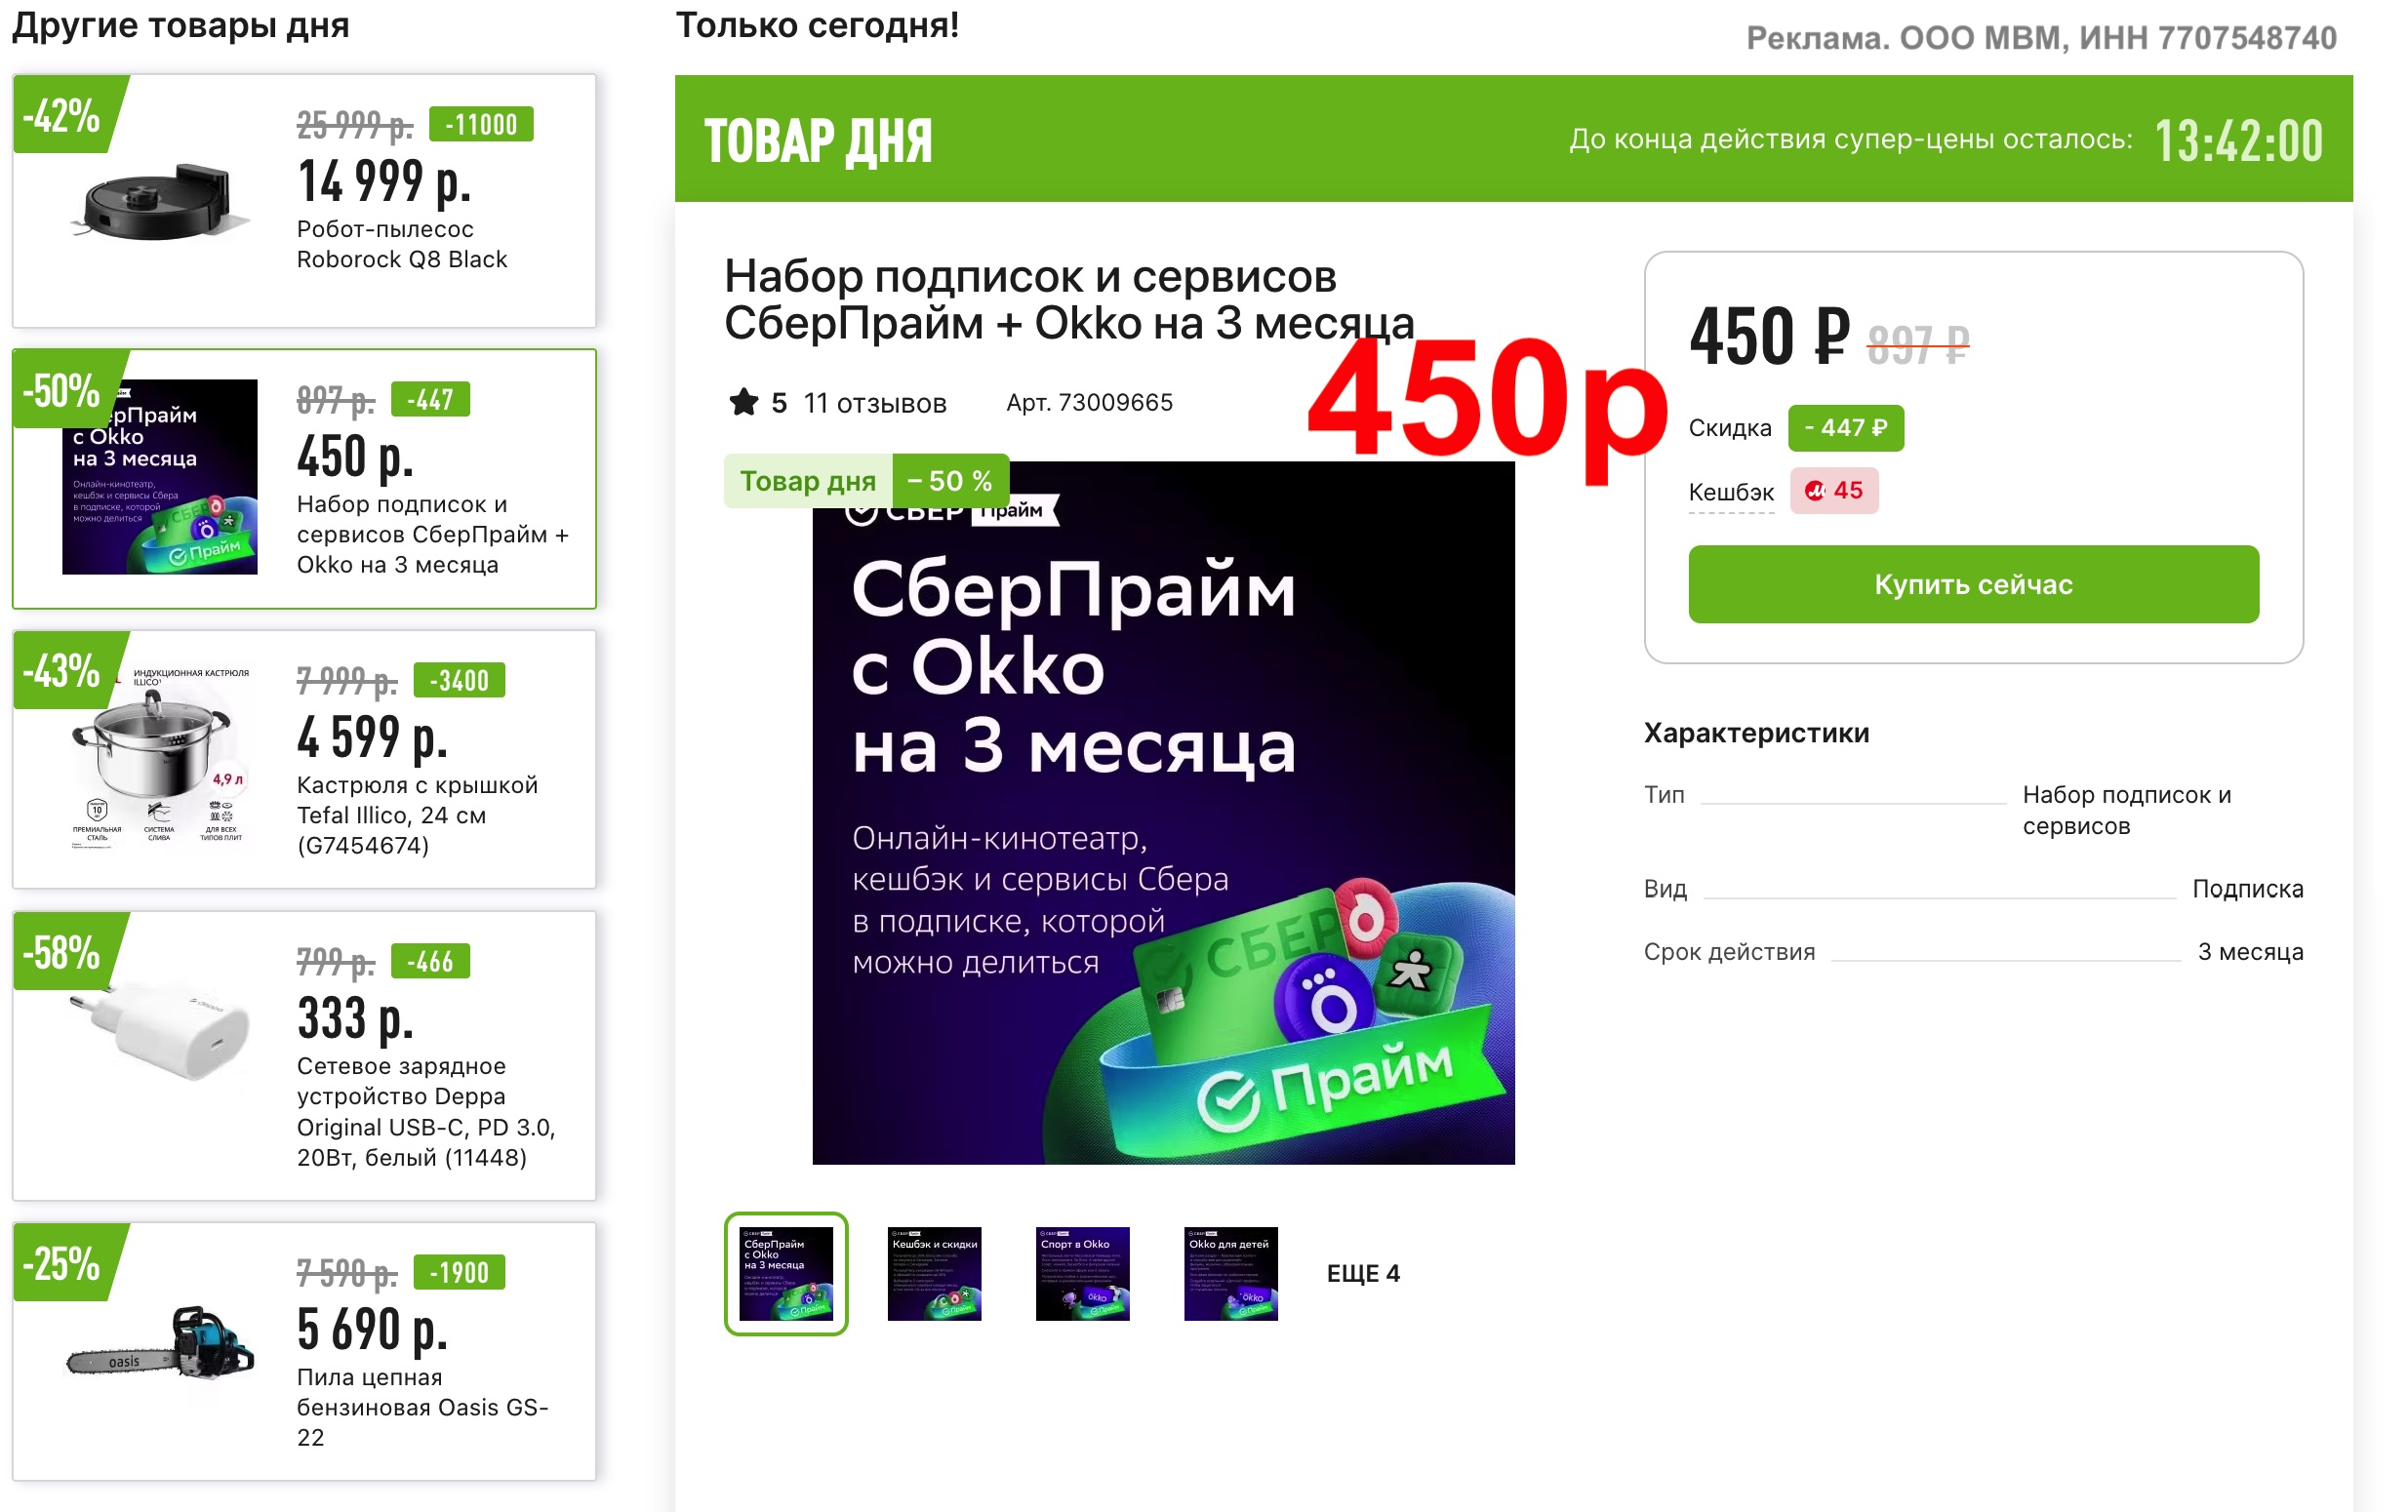Open the Oasis chainsaw product image

[160, 1343]
